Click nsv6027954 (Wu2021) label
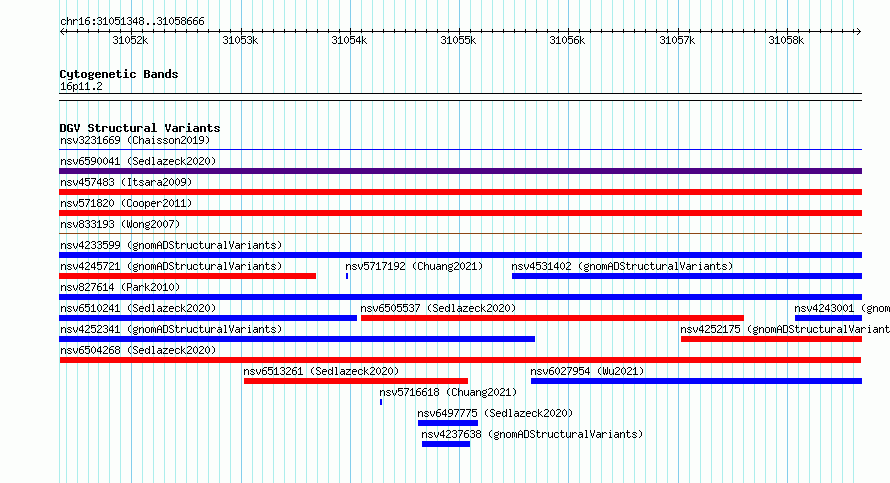890x483 pixels. pos(587,371)
